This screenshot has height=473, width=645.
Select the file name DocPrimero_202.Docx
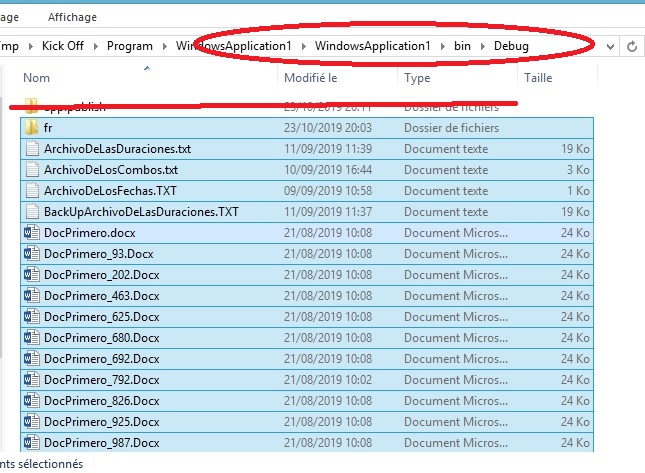tap(102, 275)
